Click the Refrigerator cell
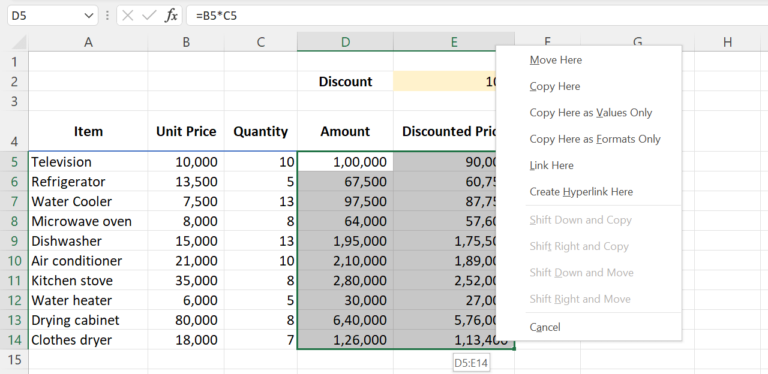768x374 pixels. (88, 182)
